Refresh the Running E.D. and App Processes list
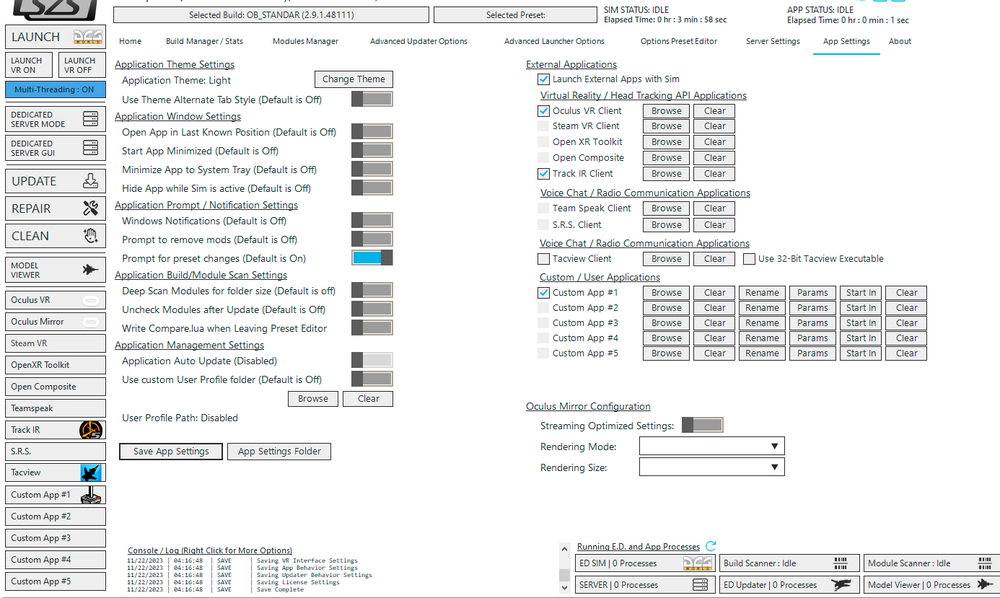This screenshot has width=1000, height=598. [x=711, y=546]
